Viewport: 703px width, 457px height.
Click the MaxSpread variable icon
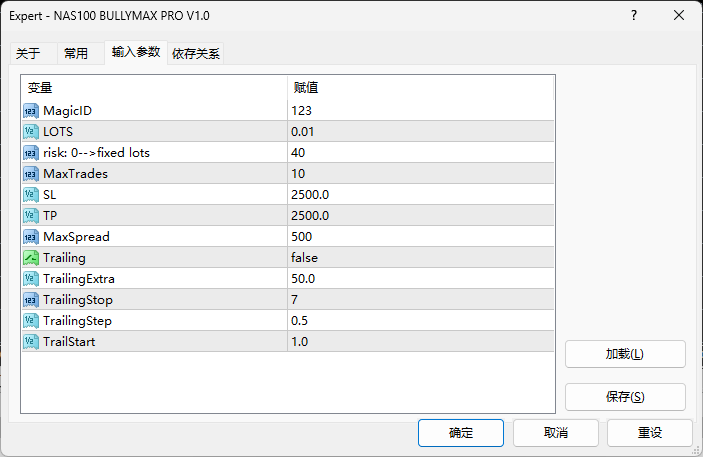coord(31,237)
